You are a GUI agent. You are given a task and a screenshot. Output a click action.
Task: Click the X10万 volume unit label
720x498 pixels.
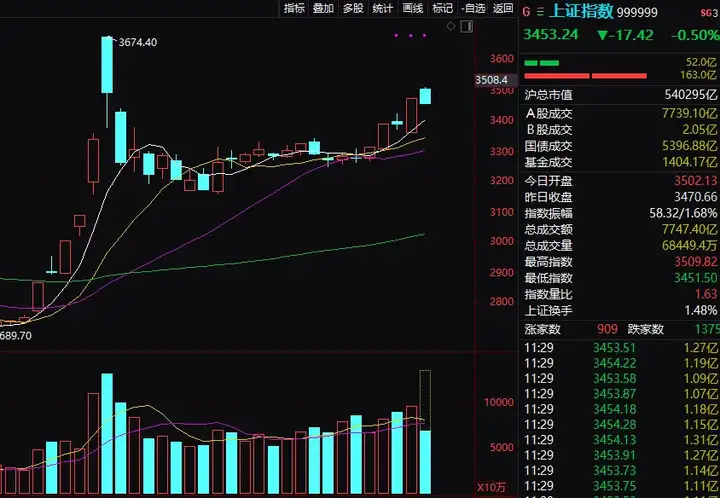tap(491, 487)
